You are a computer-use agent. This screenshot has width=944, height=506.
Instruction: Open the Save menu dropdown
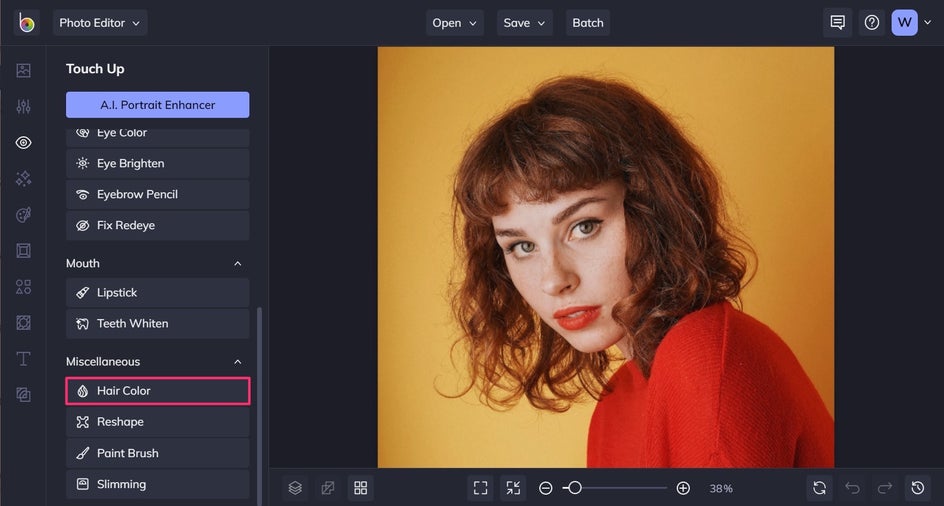coord(524,23)
